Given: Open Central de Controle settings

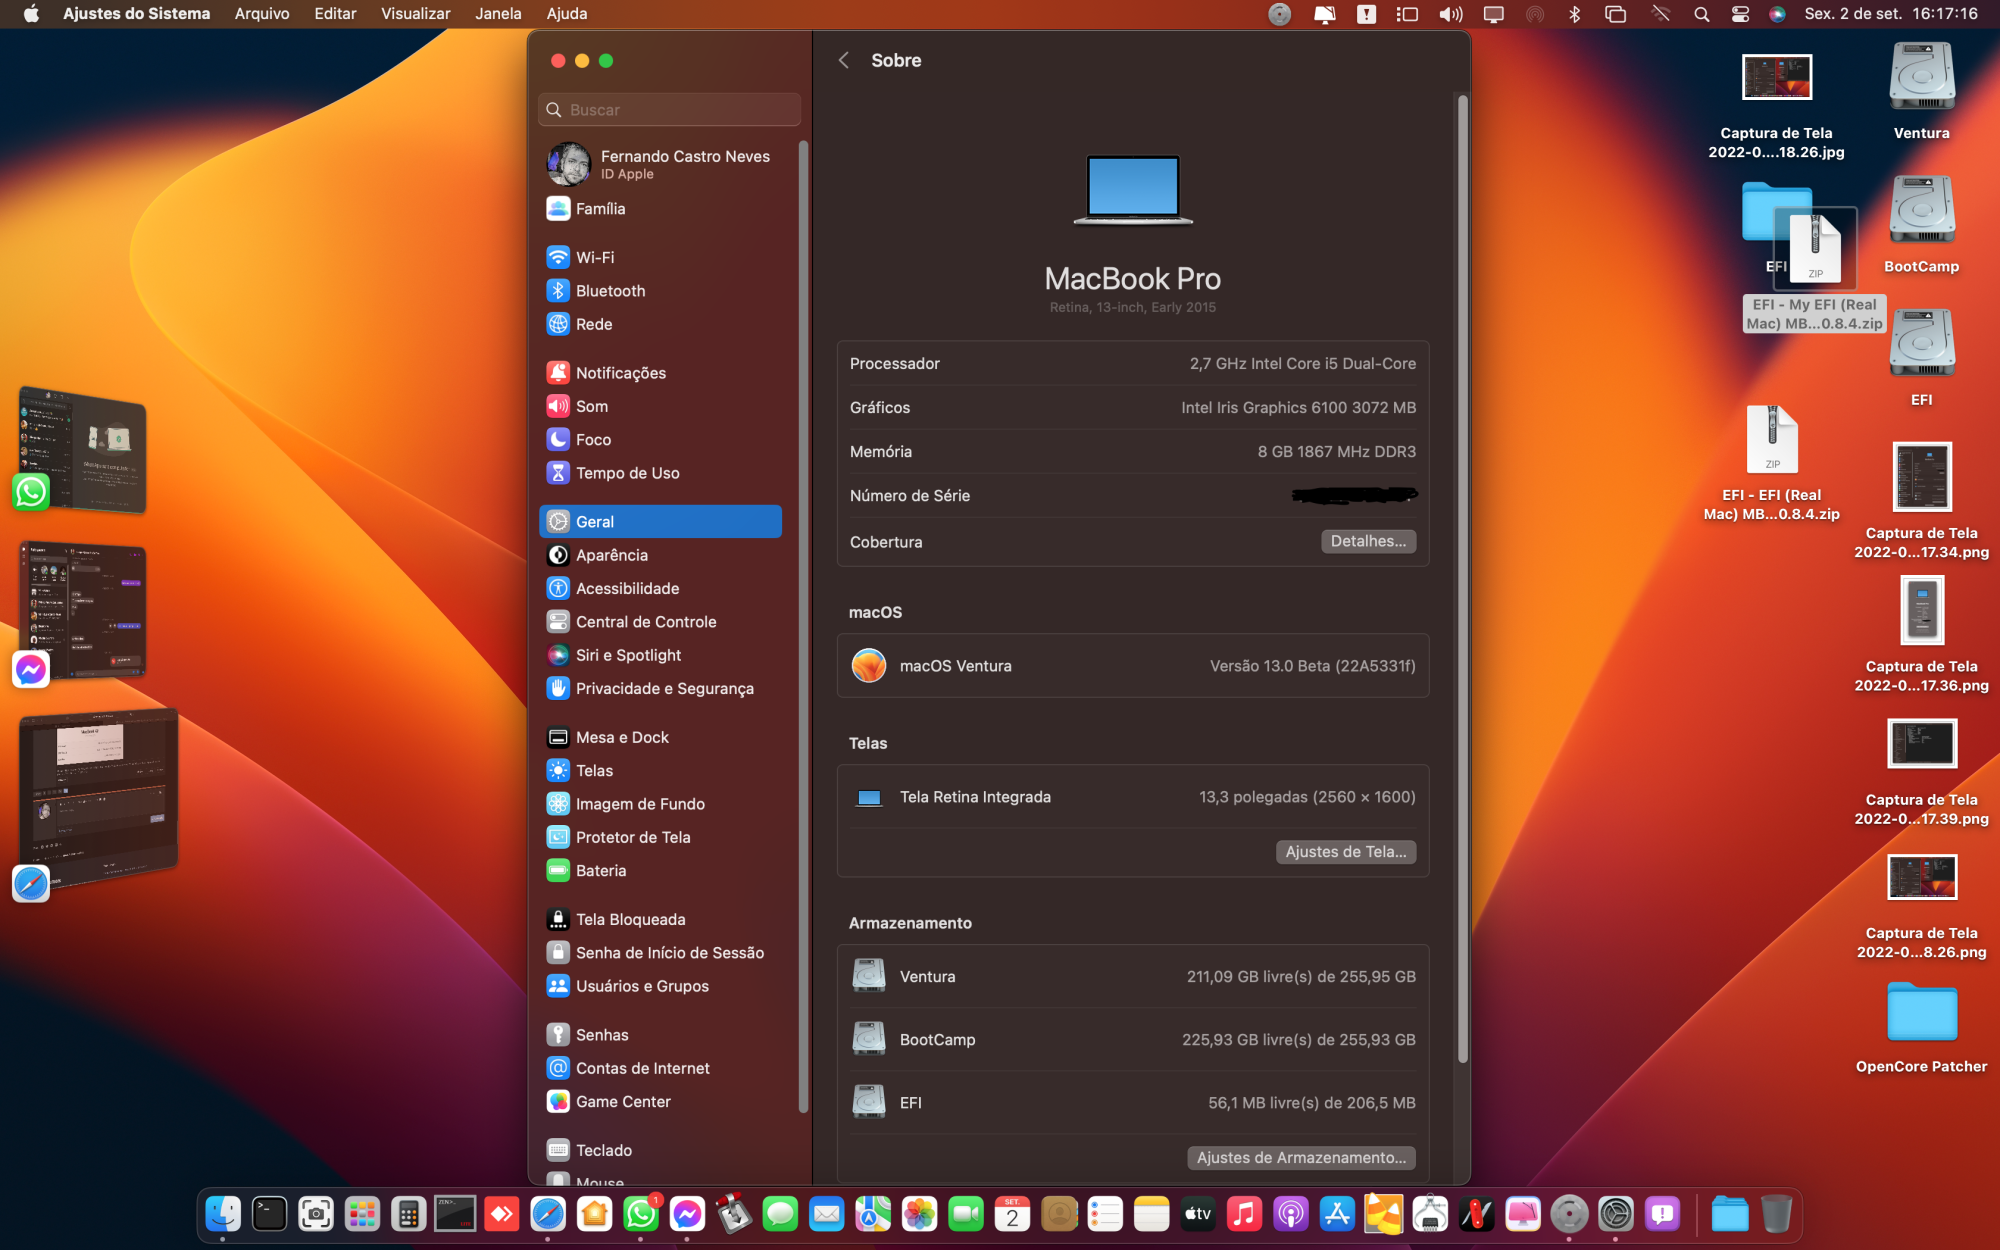Looking at the screenshot, I should coord(645,622).
